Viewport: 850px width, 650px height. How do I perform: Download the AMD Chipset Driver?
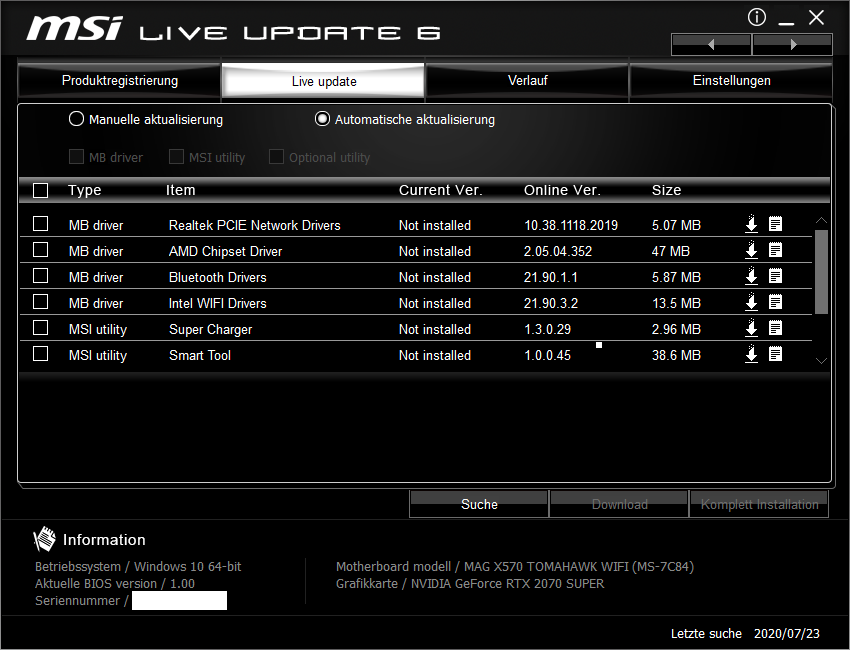pyautogui.click(x=751, y=250)
